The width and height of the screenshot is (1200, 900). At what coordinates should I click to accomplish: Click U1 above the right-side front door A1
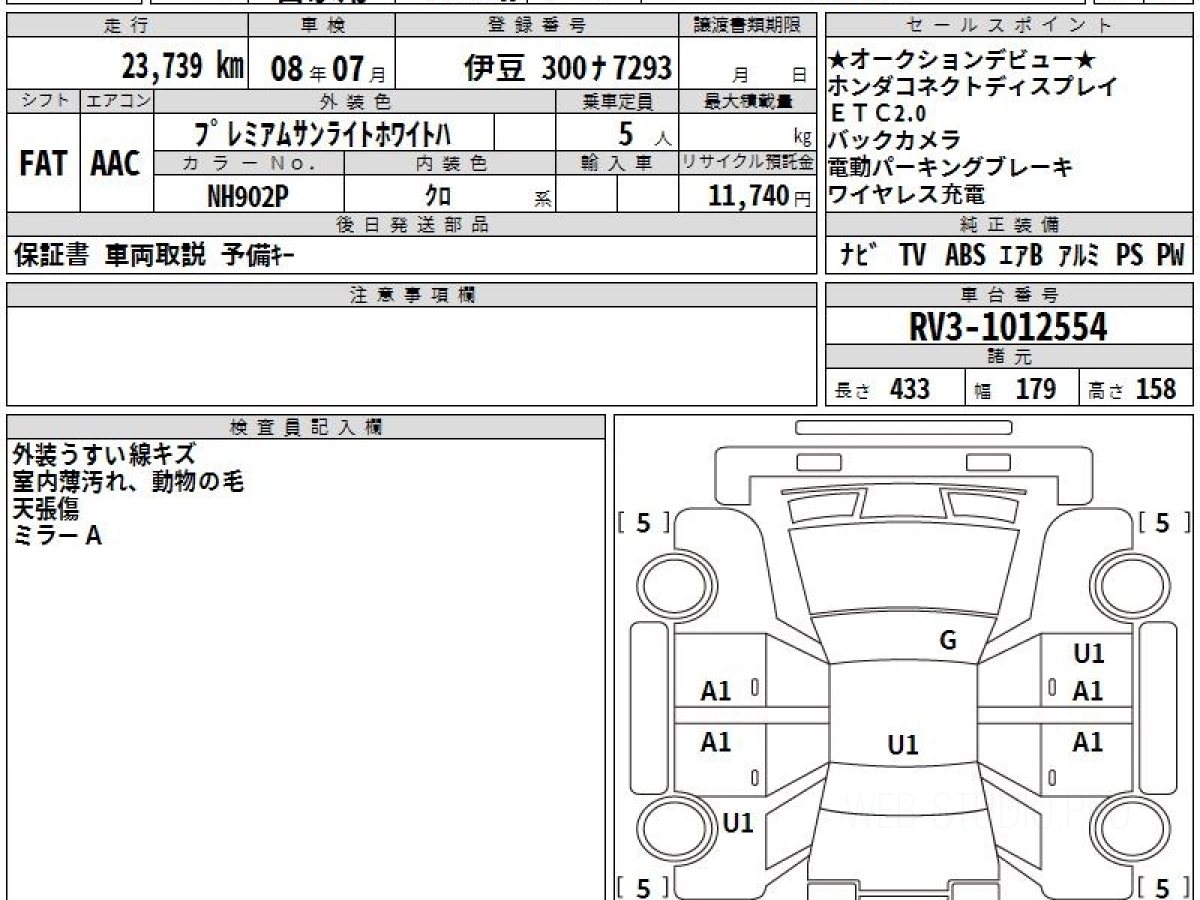pos(1089,654)
